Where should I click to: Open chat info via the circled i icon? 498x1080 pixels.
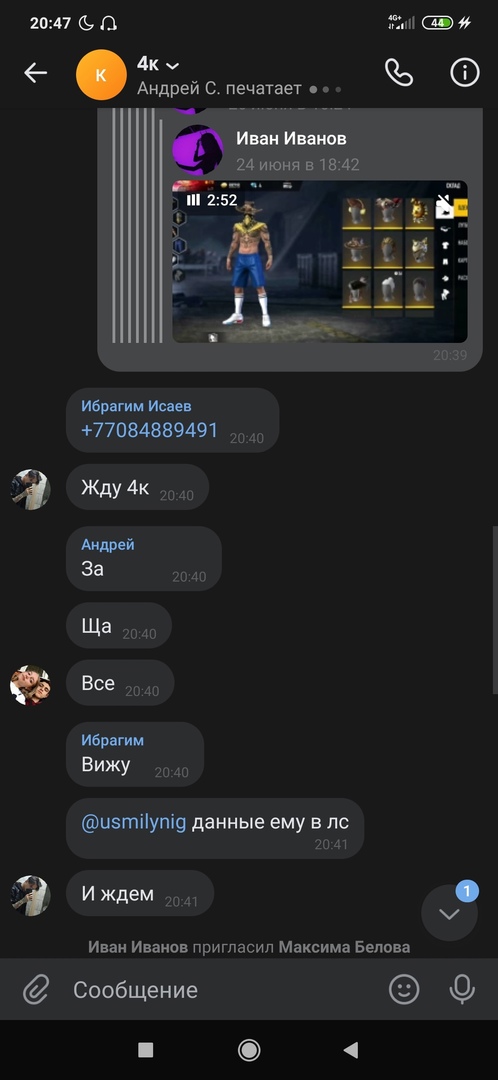[464, 72]
